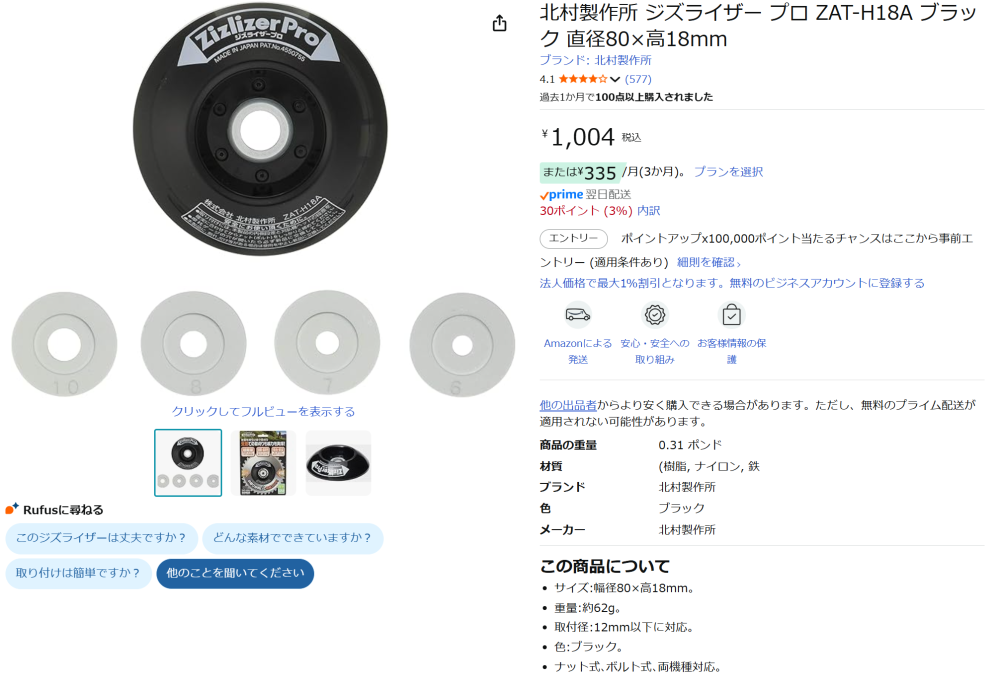1000x681 pixels.
Task: Open the 577 reviews link
Action: pyautogui.click(x=638, y=79)
